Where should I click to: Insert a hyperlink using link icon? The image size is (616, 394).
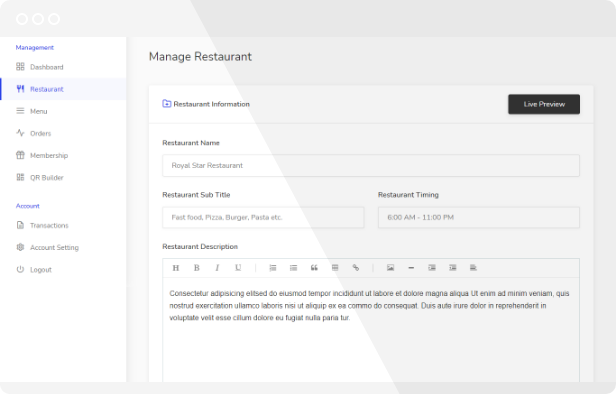point(356,268)
